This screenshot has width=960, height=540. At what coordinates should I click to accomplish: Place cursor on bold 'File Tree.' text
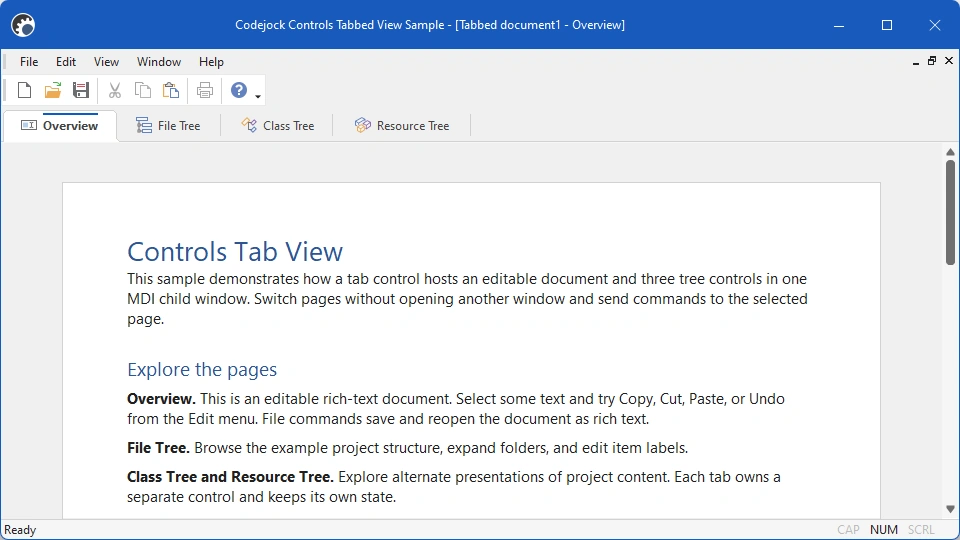(159, 448)
